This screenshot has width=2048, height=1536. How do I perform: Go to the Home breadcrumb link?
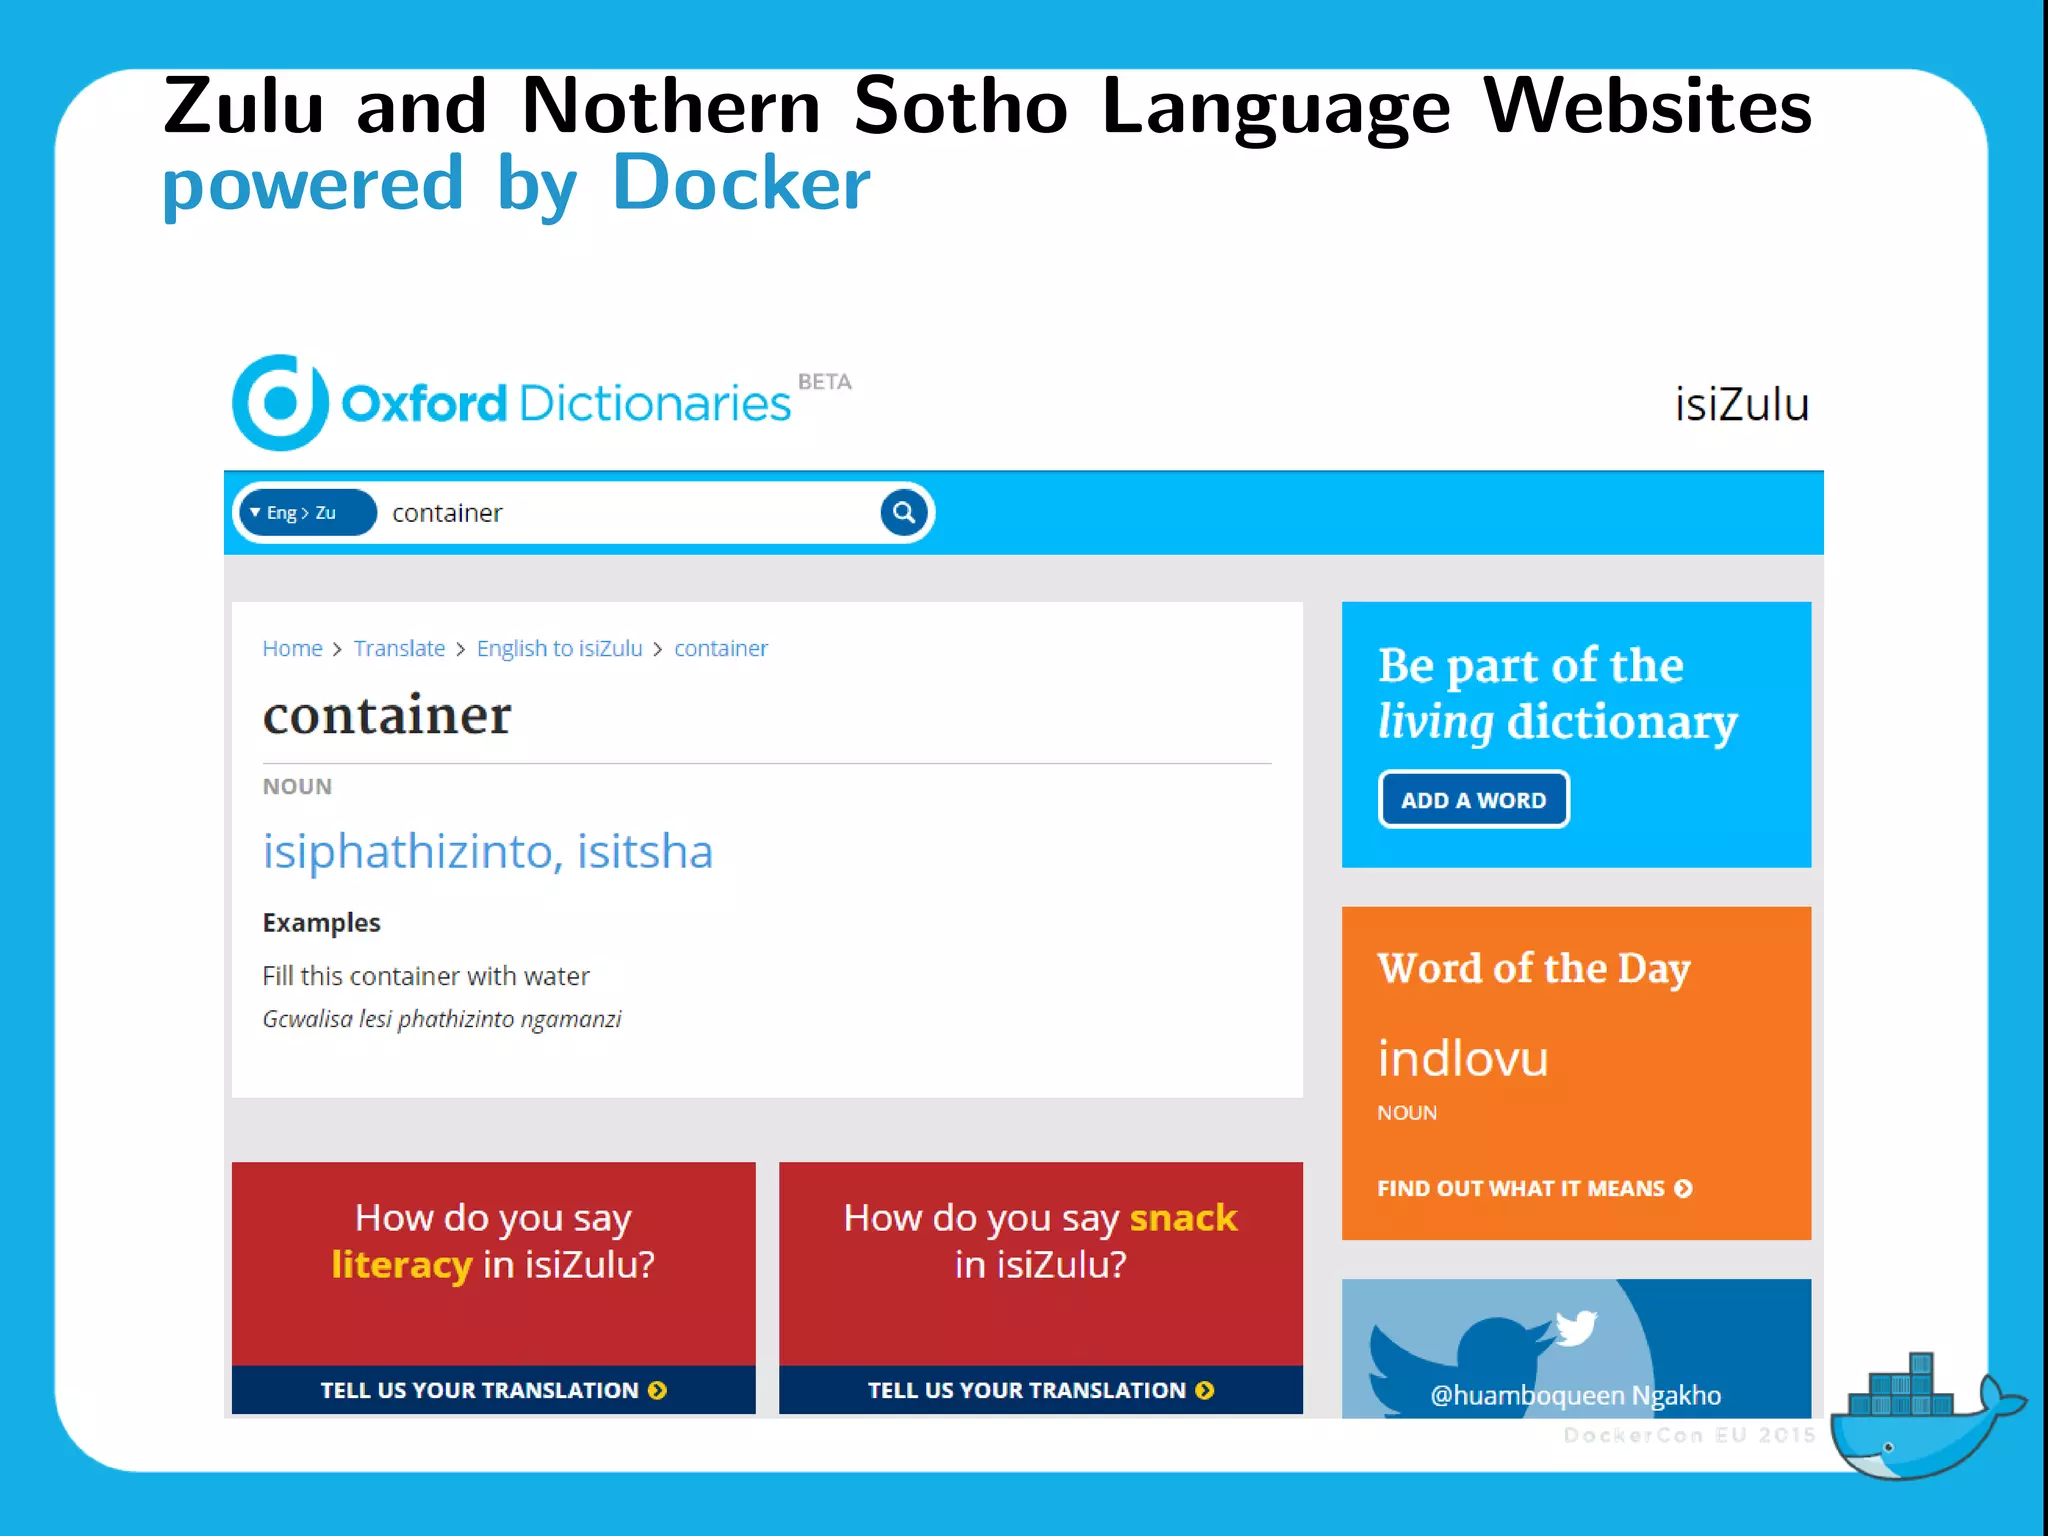coord(292,648)
